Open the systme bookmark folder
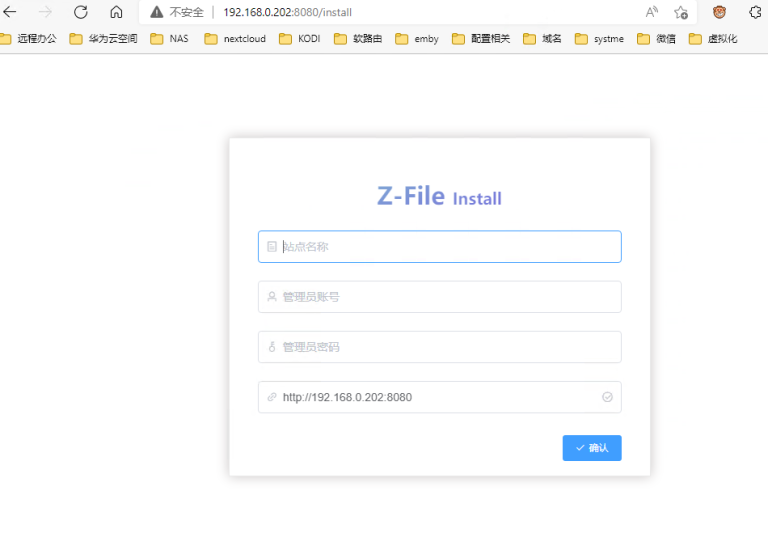Screen dimensions: 768x533 (600, 39)
